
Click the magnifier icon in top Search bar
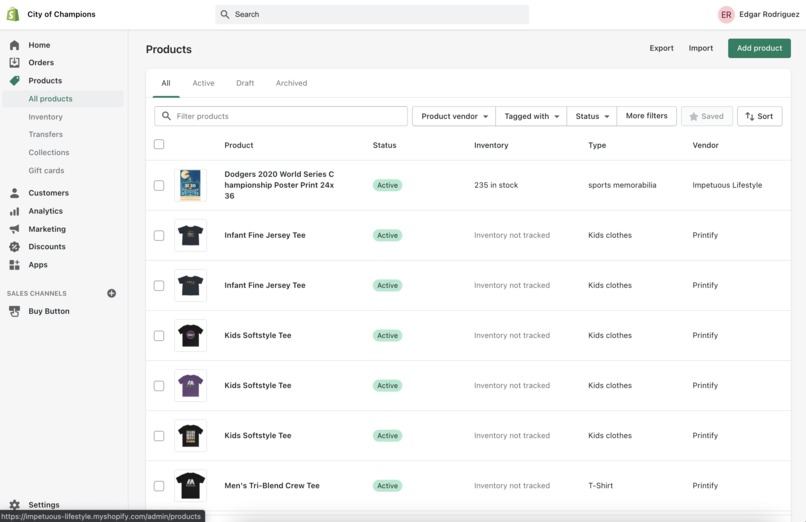click(x=225, y=14)
